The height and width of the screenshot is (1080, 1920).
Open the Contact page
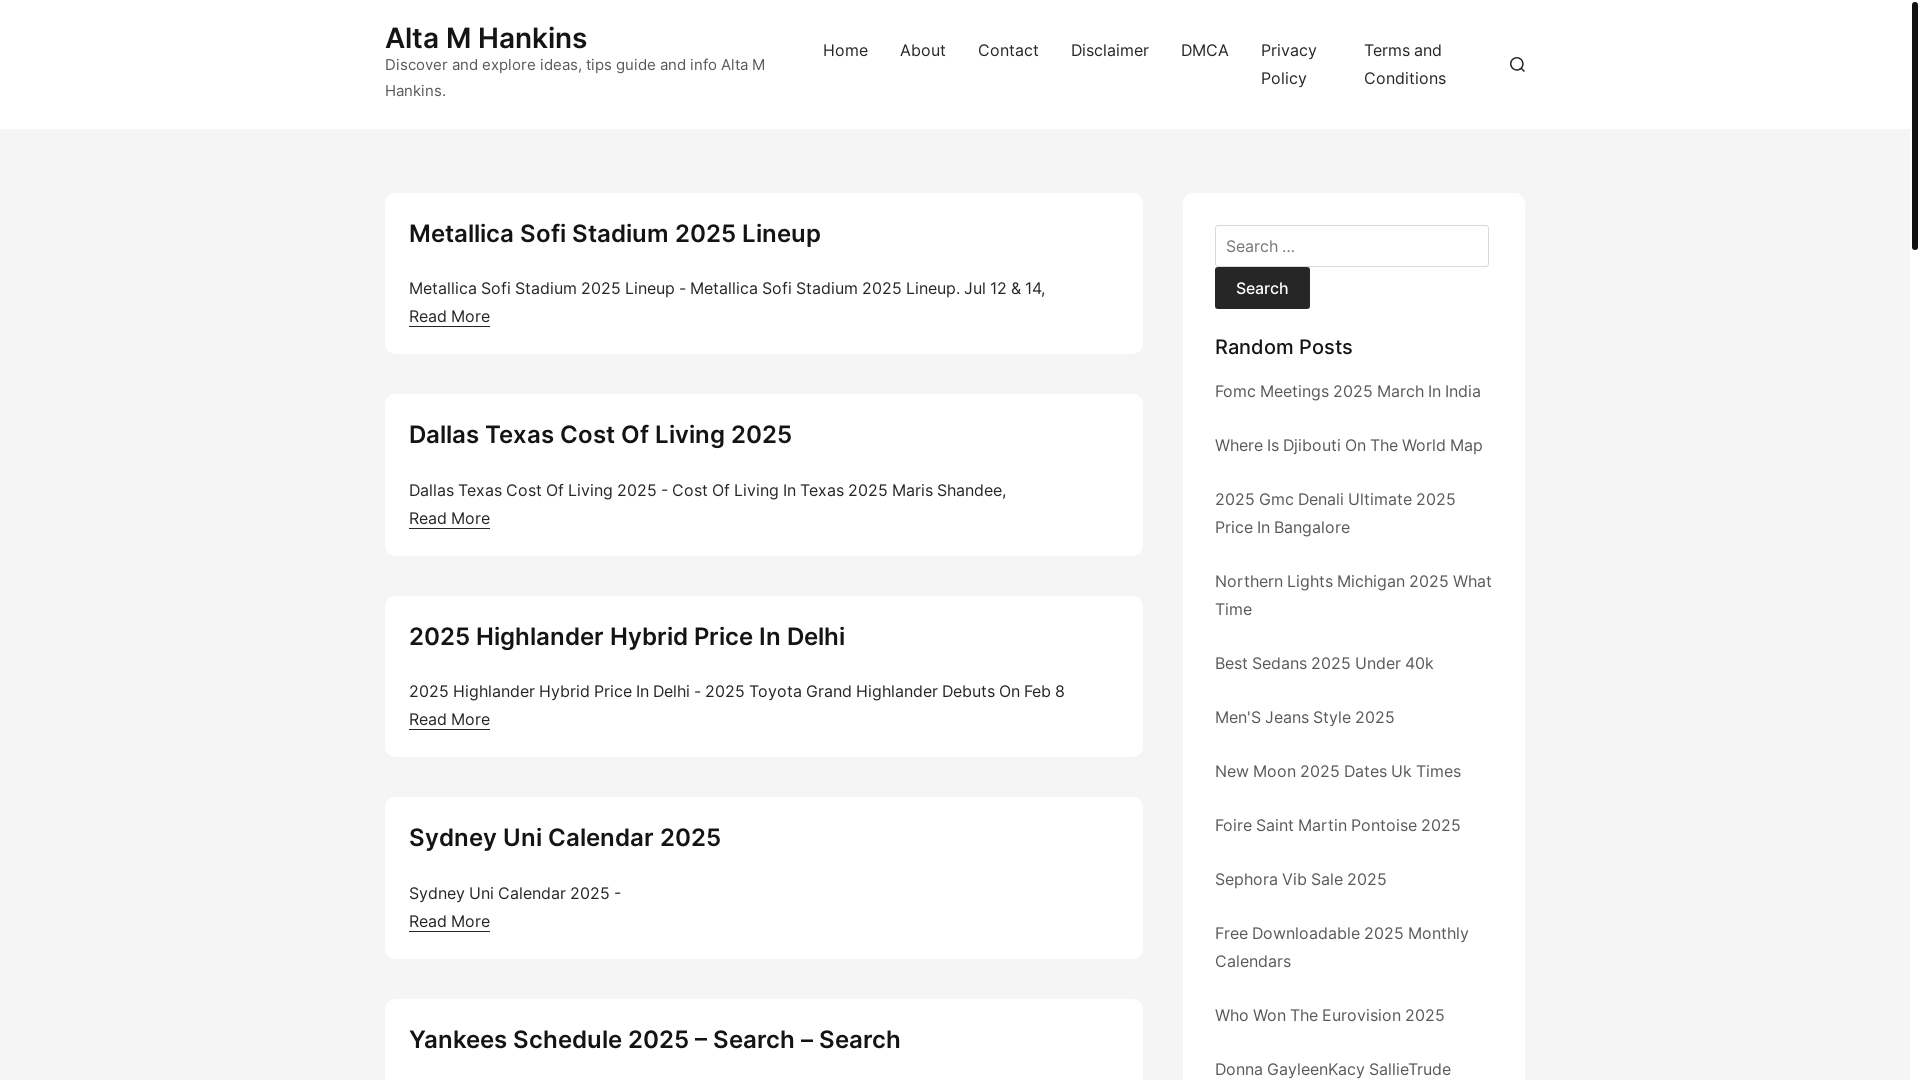(1008, 50)
